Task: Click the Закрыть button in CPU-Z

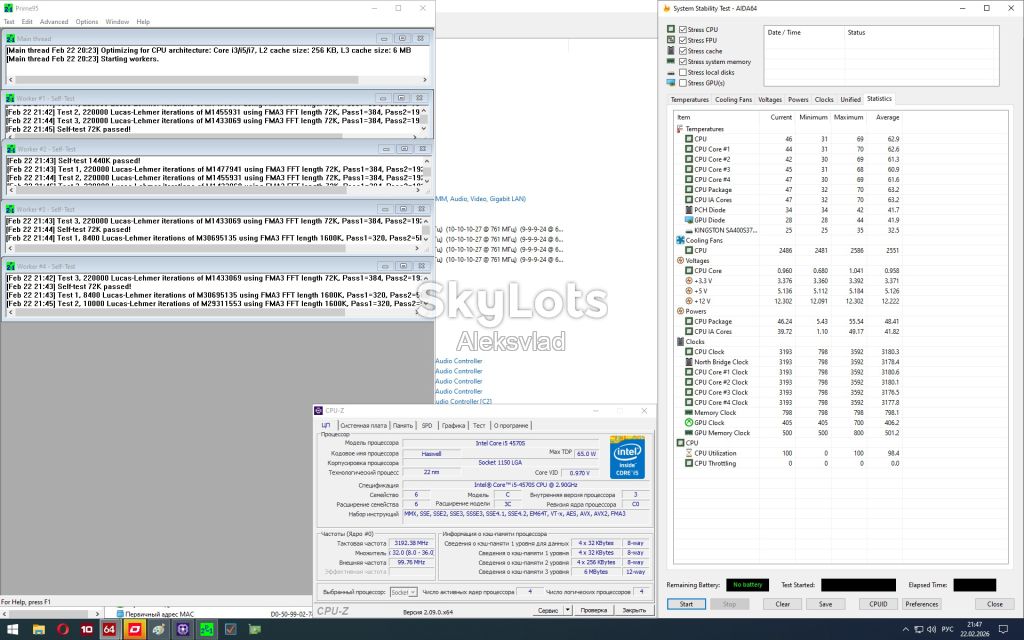Action: [x=634, y=610]
